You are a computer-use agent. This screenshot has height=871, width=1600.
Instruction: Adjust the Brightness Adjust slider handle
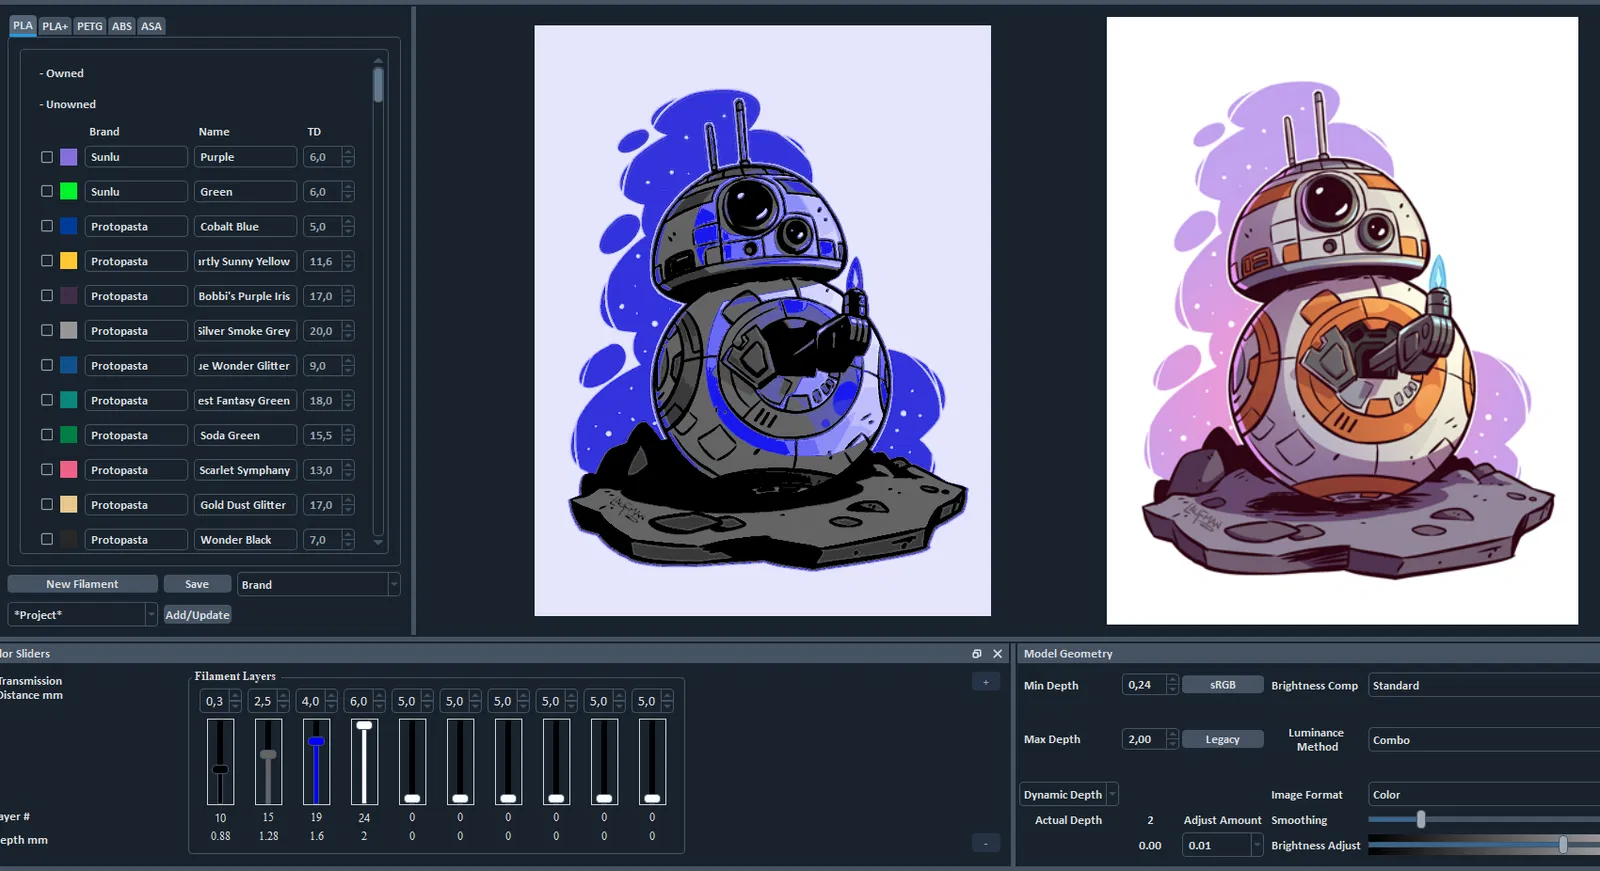point(1563,845)
